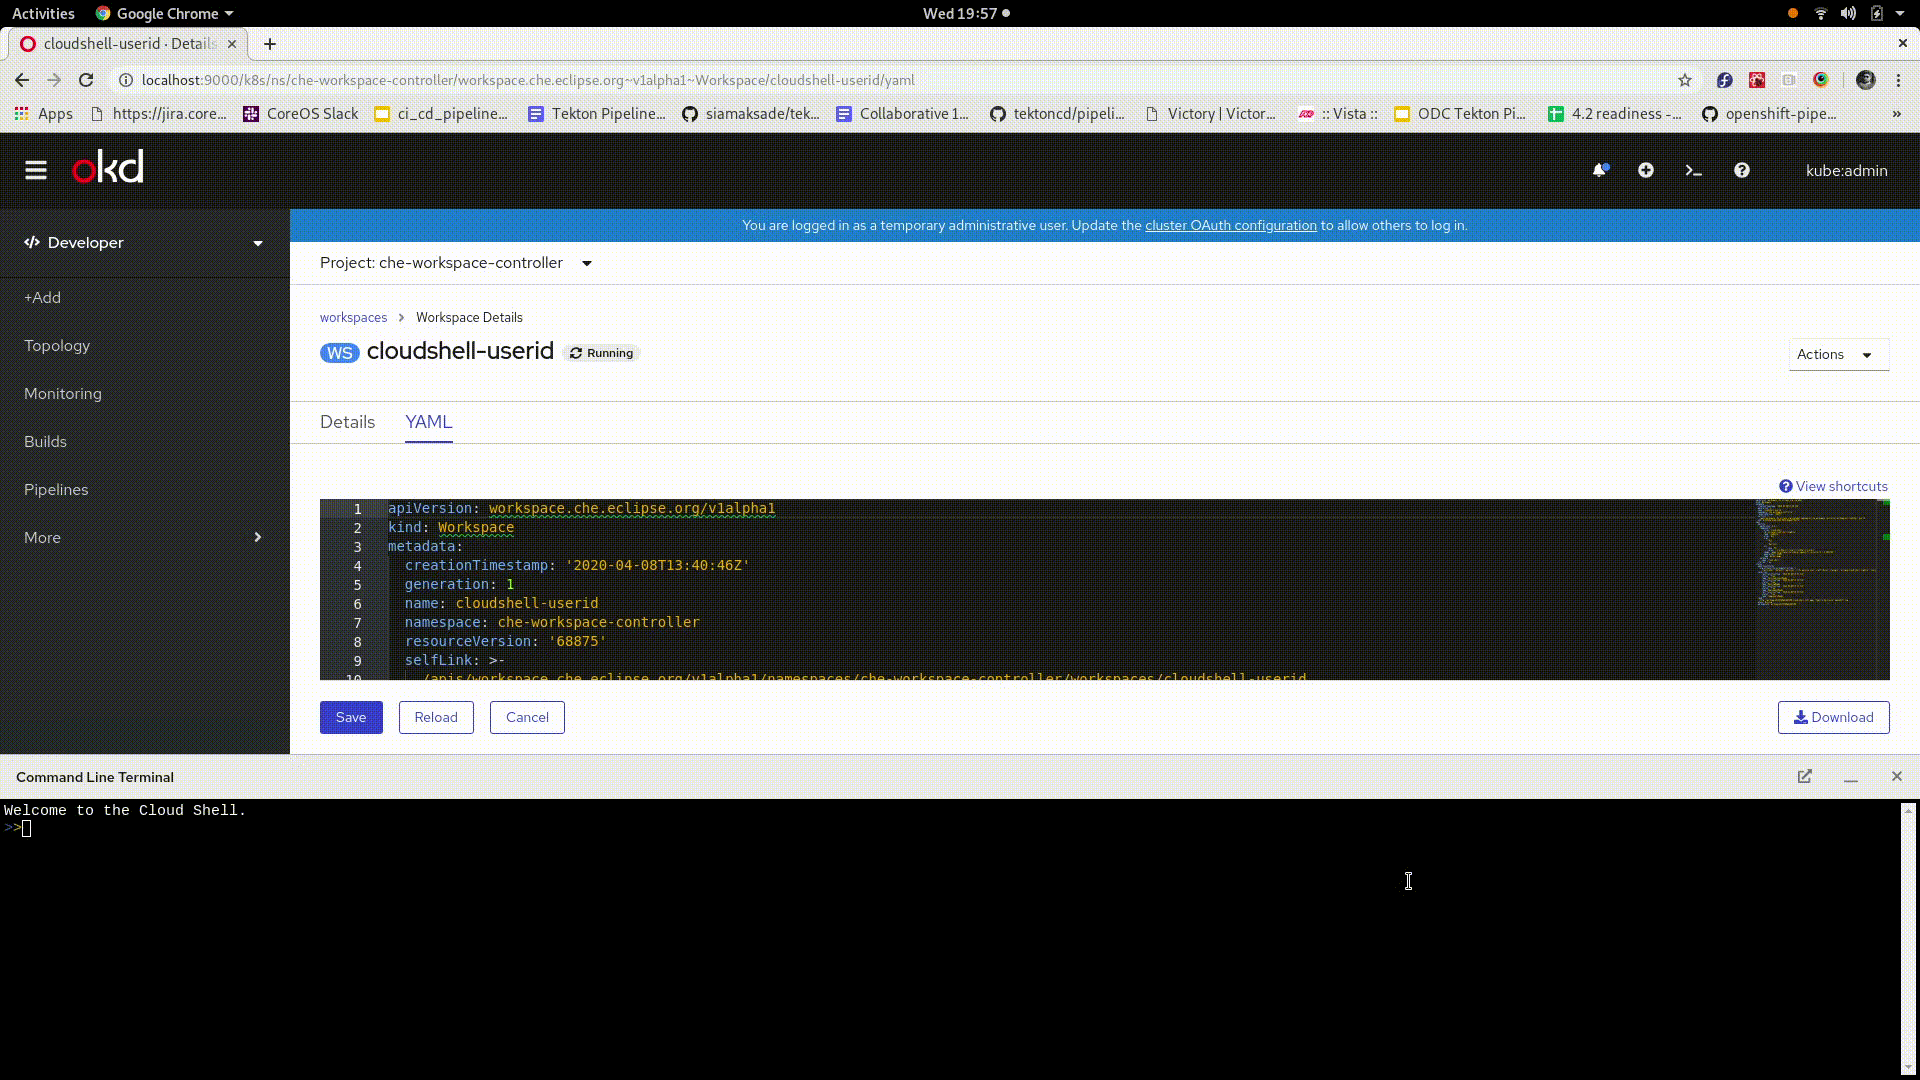
Task: Click the plus import icon in masthead
Action: tap(1646, 170)
